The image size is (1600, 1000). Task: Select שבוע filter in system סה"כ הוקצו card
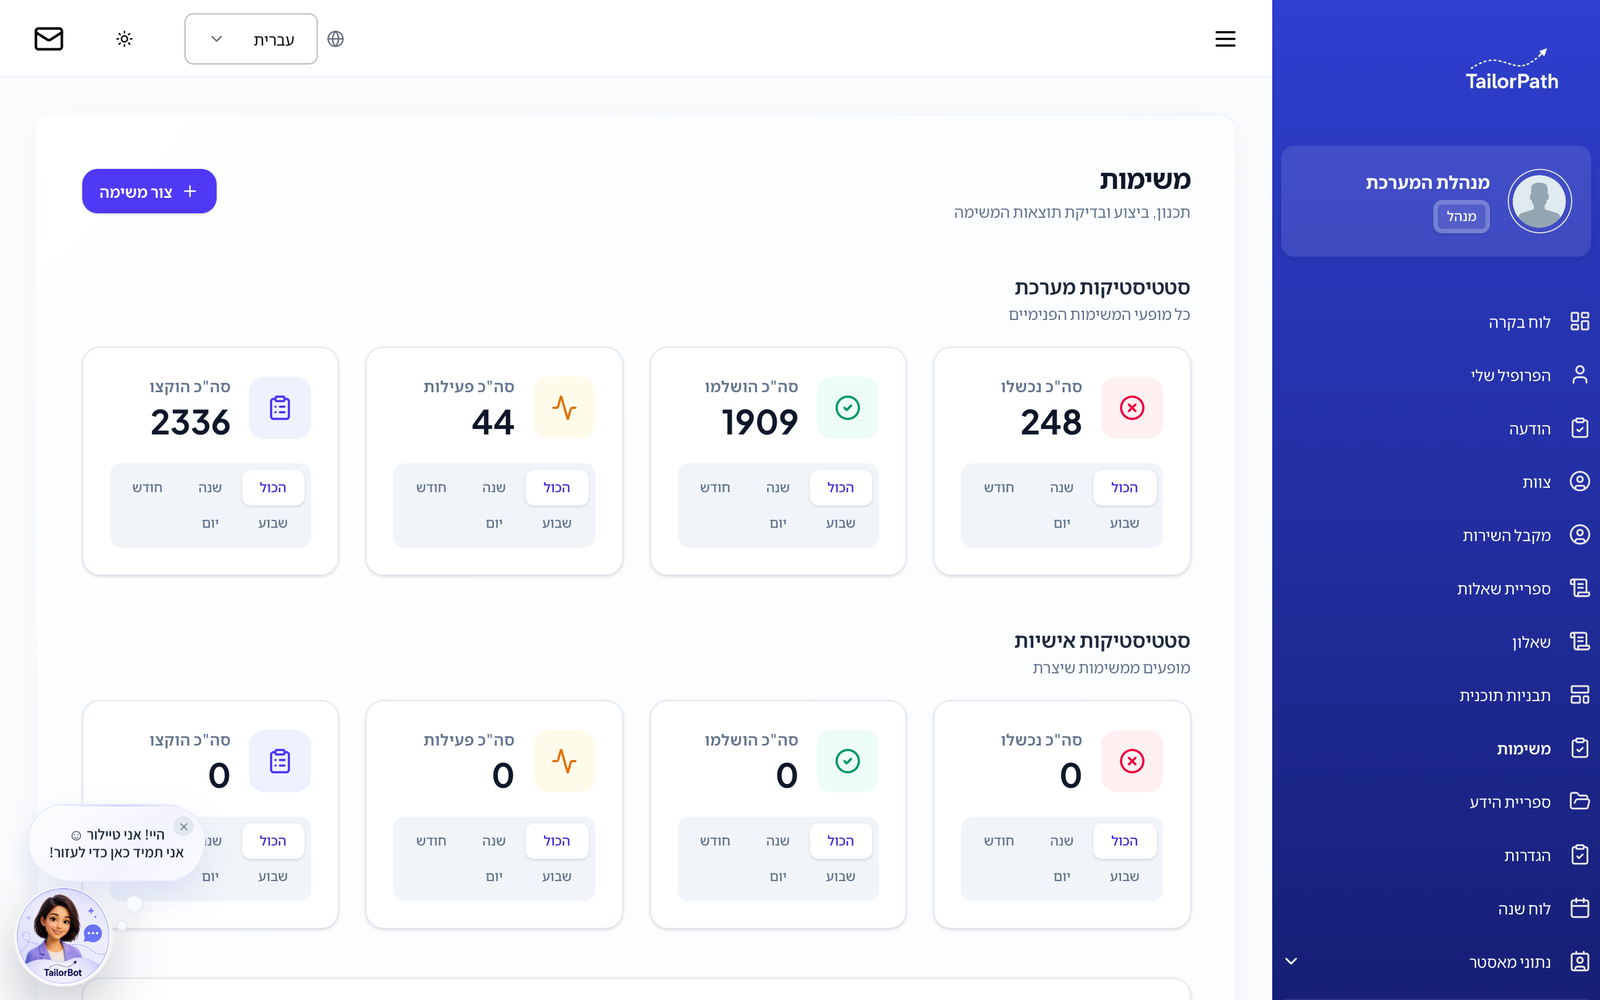(273, 523)
